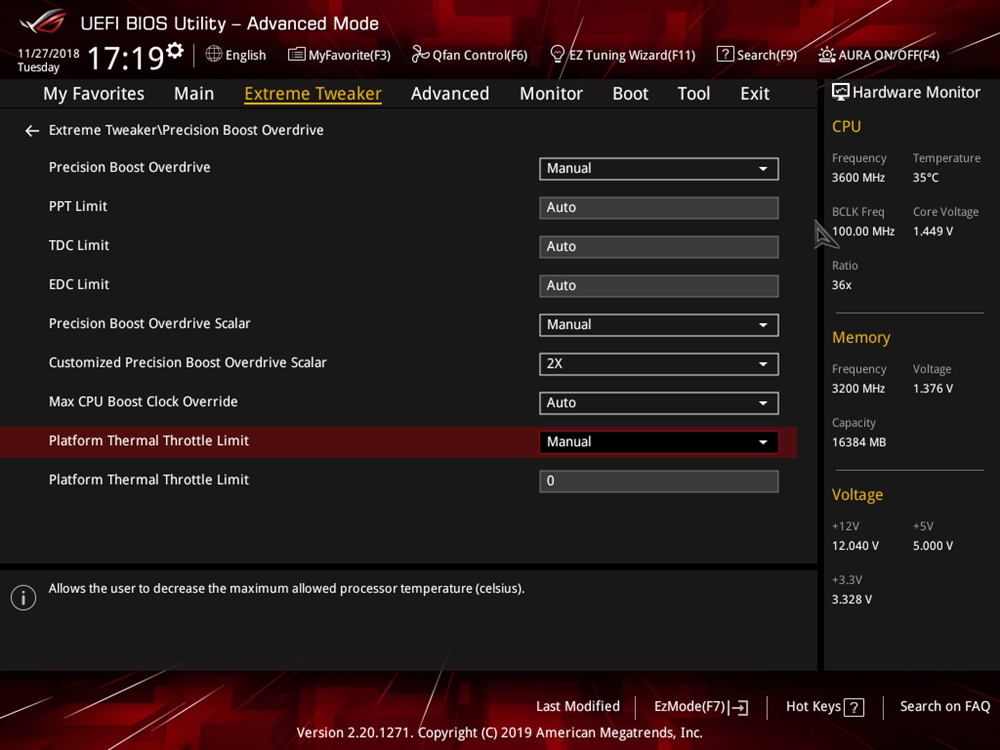Click the PPT Limit Auto field
1000x750 pixels.
click(659, 208)
